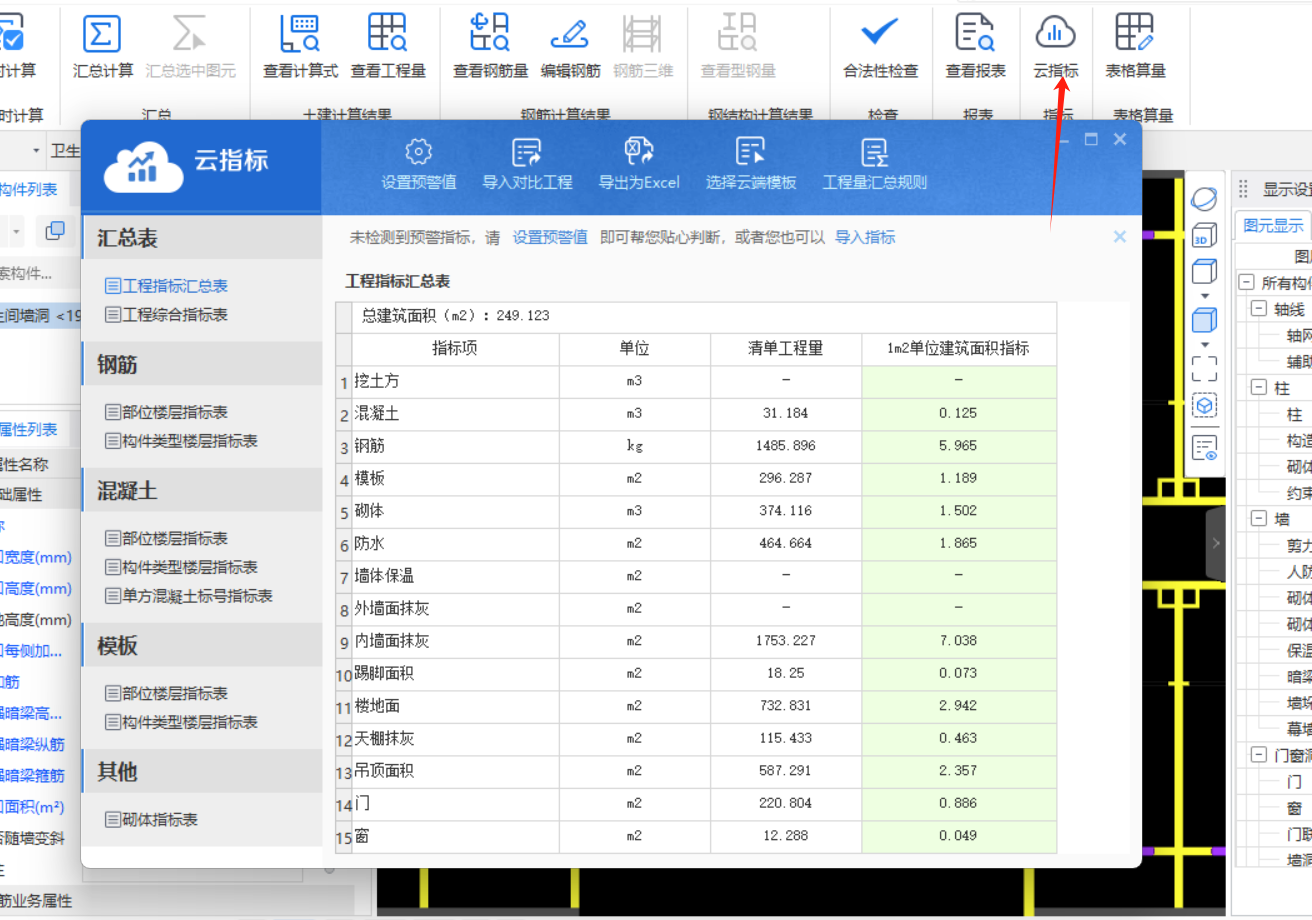This screenshot has width=1312, height=920.
Task: Collapse the 门窗洞 tree node
Action: (x=1258, y=755)
